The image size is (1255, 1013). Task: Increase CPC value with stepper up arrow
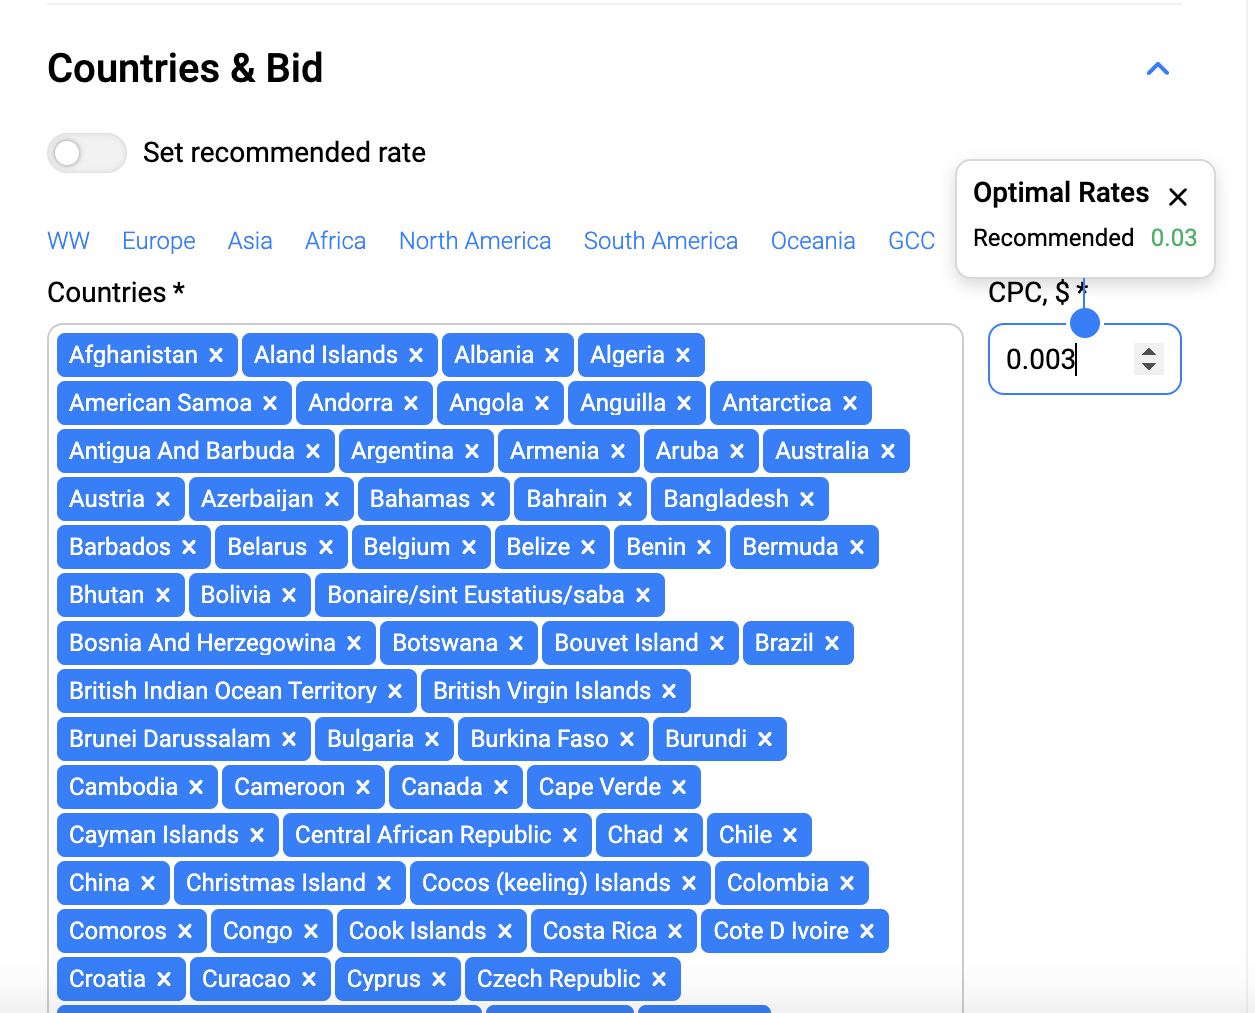click(1149, 351)
